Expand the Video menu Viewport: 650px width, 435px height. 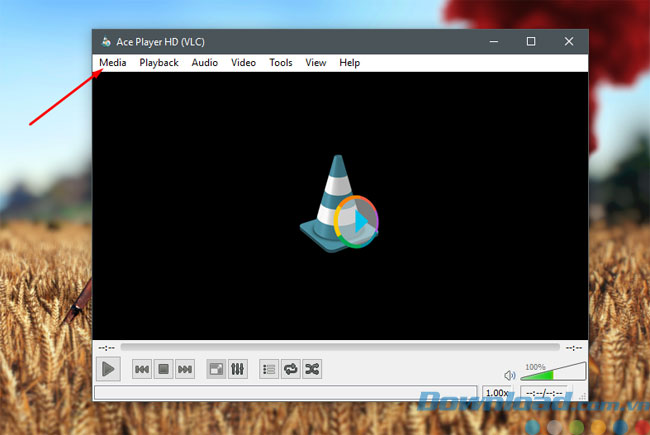(243, 62)
